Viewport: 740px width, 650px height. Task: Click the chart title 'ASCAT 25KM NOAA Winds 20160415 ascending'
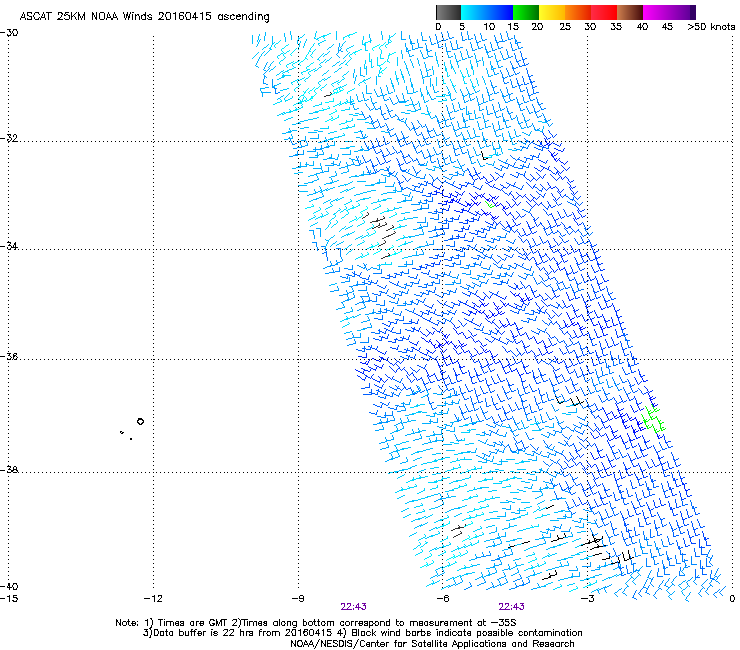[144, 17]
